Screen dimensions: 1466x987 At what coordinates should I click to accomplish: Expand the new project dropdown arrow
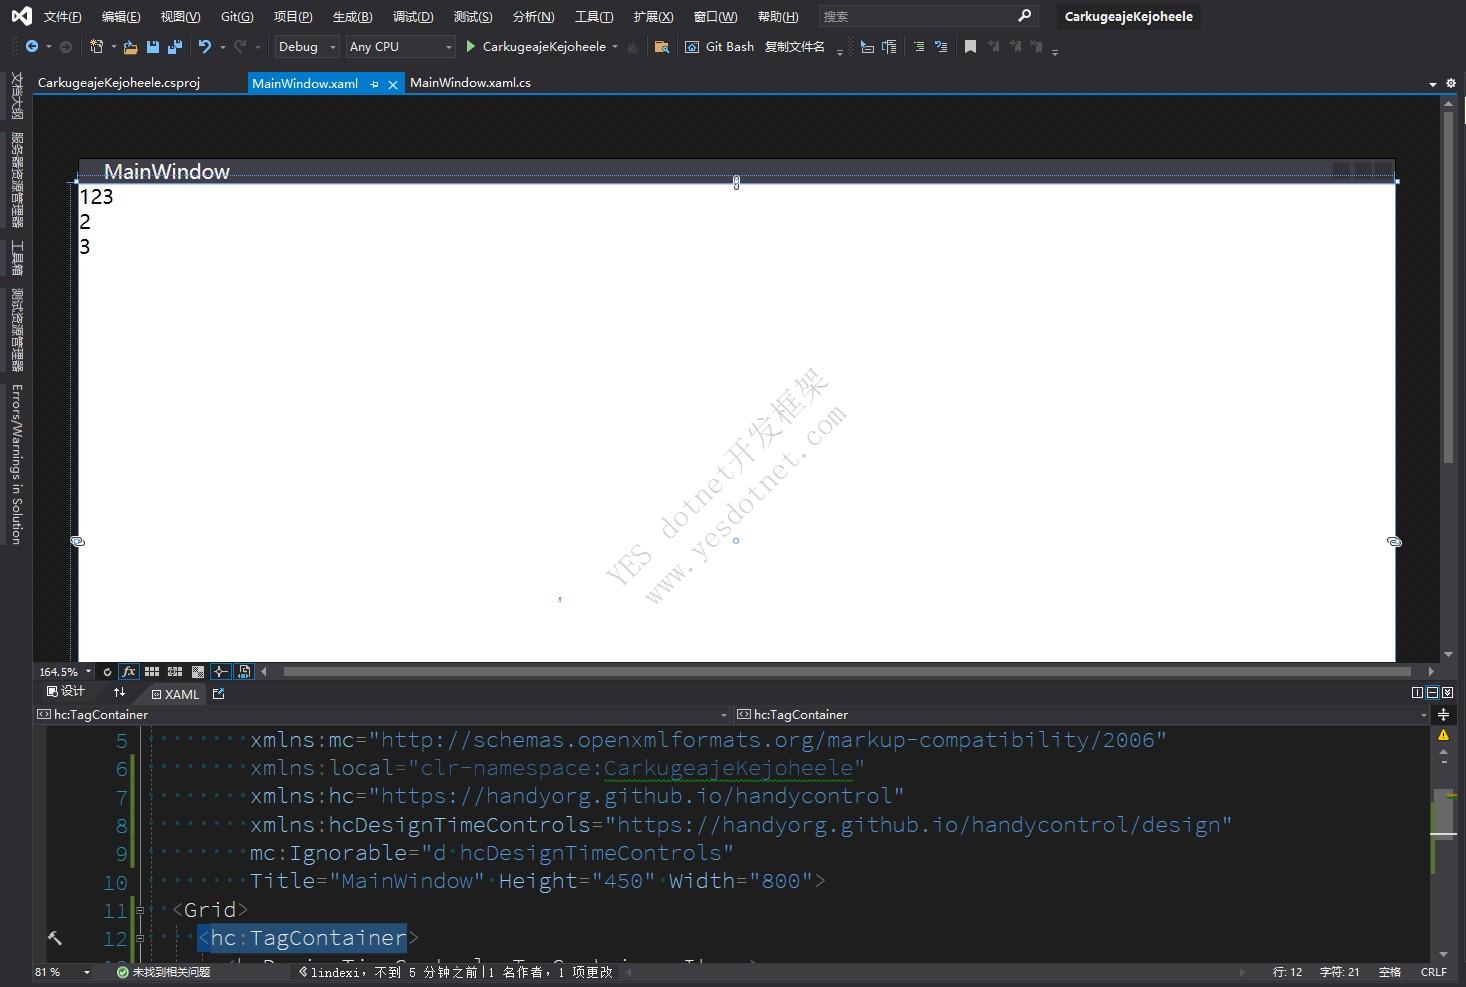coord(113,47)
